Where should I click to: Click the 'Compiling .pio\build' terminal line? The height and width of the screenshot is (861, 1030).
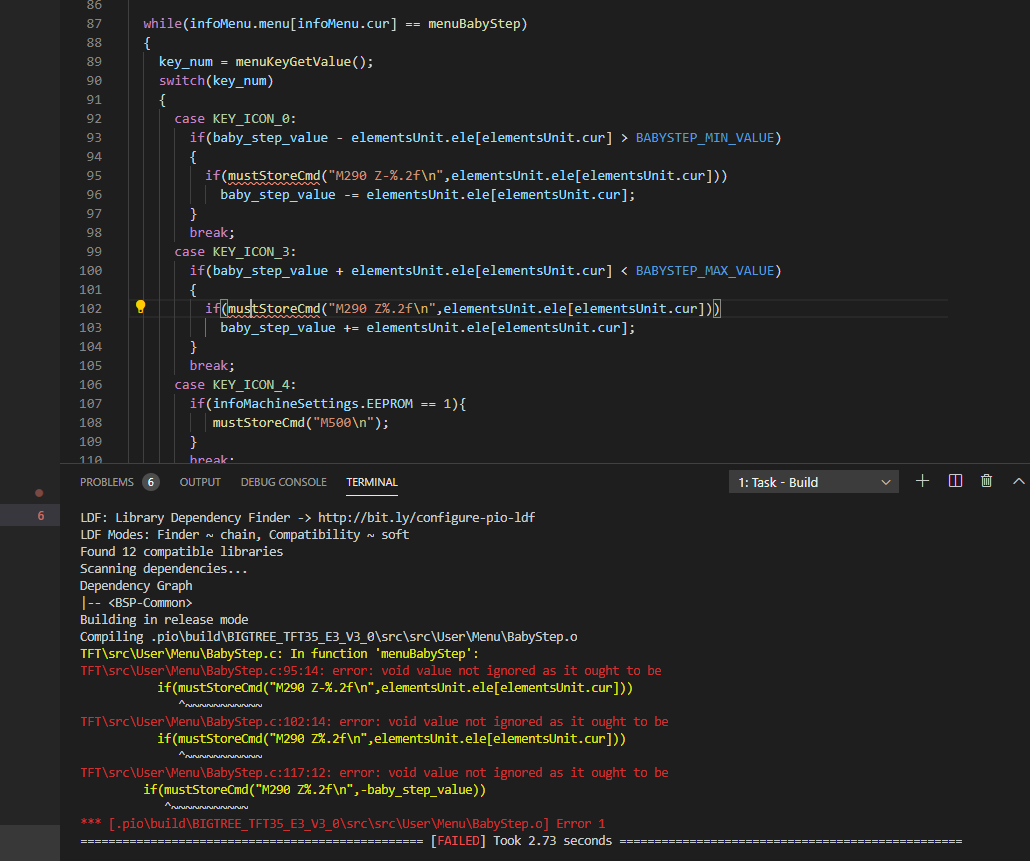328,637
